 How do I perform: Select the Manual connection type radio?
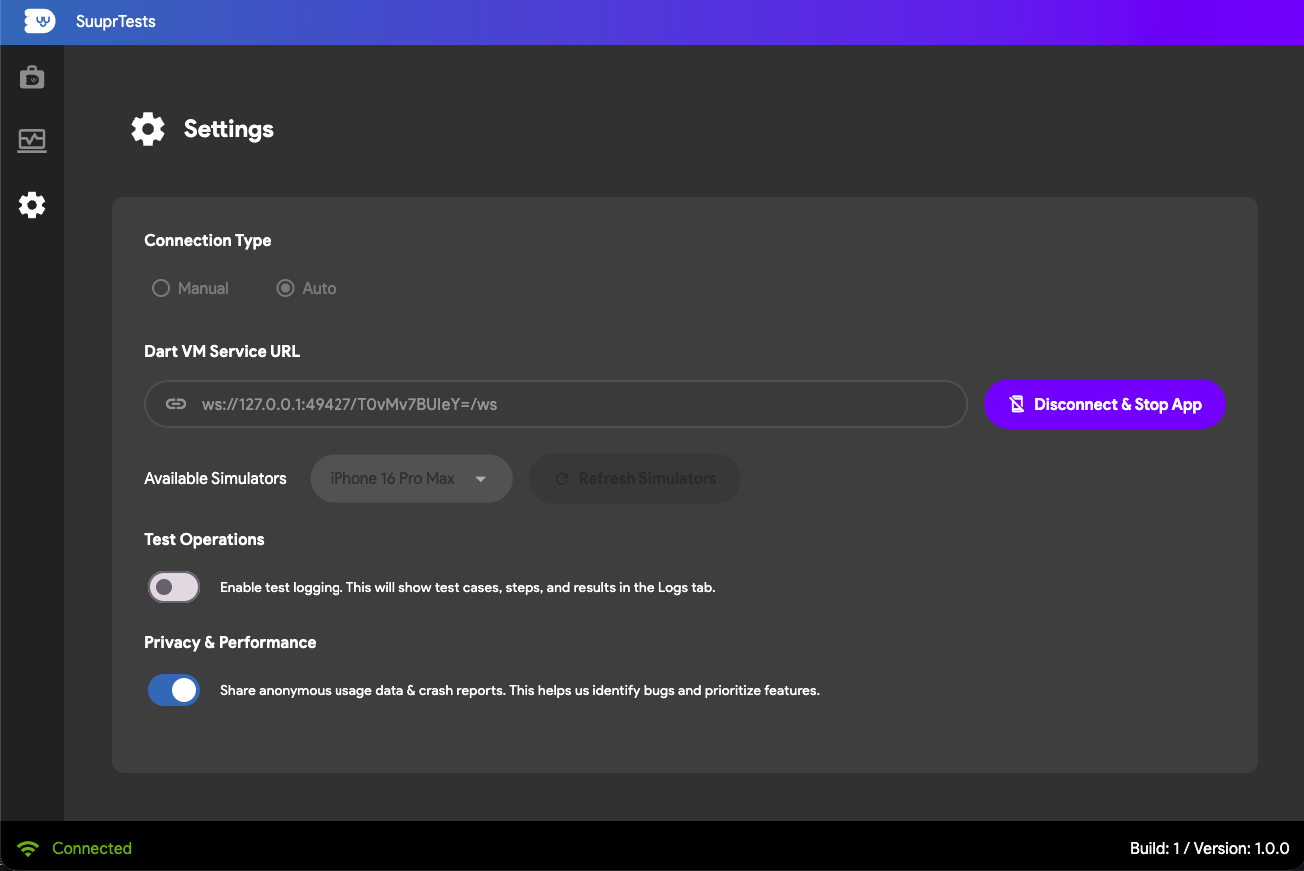click(x=160, y=288)
